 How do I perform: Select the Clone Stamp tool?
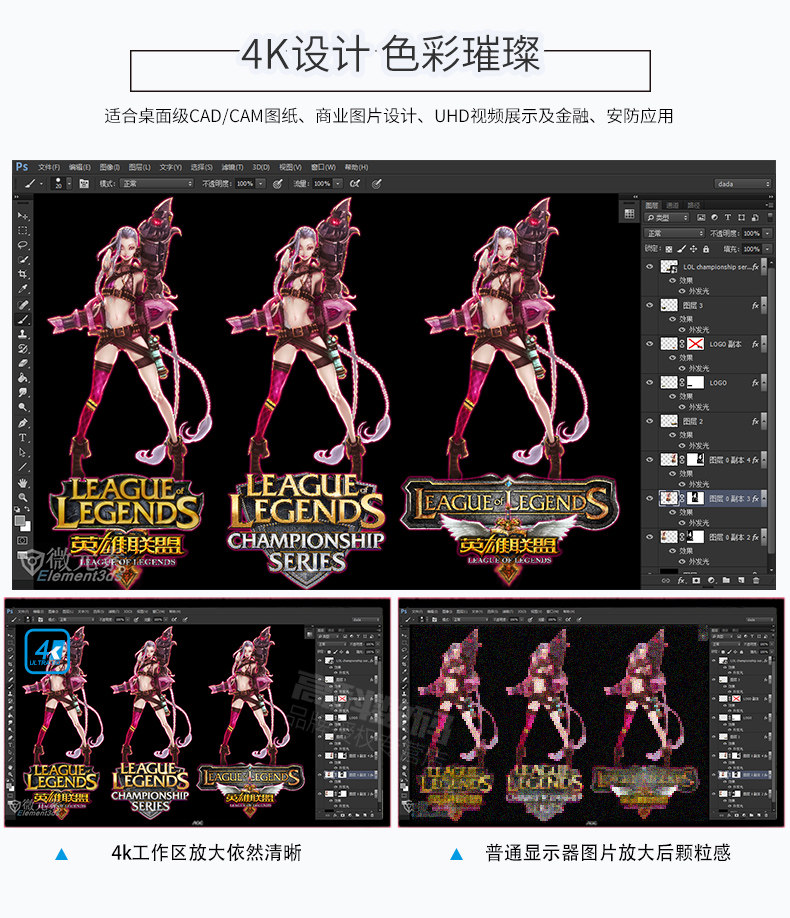(22, 334)
